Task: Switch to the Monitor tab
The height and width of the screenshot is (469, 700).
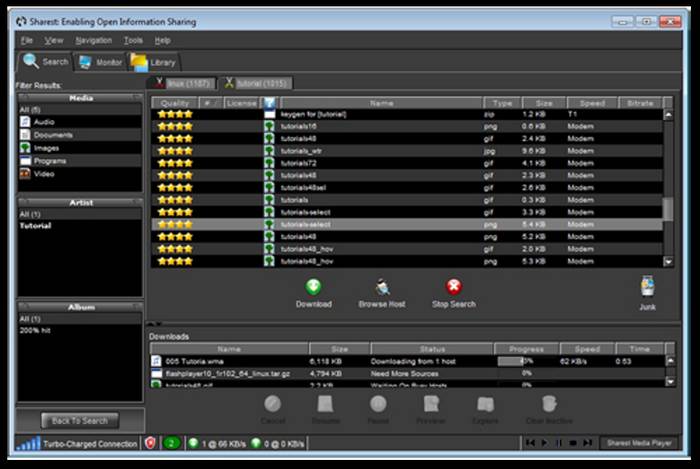Action: click(100, 62)
